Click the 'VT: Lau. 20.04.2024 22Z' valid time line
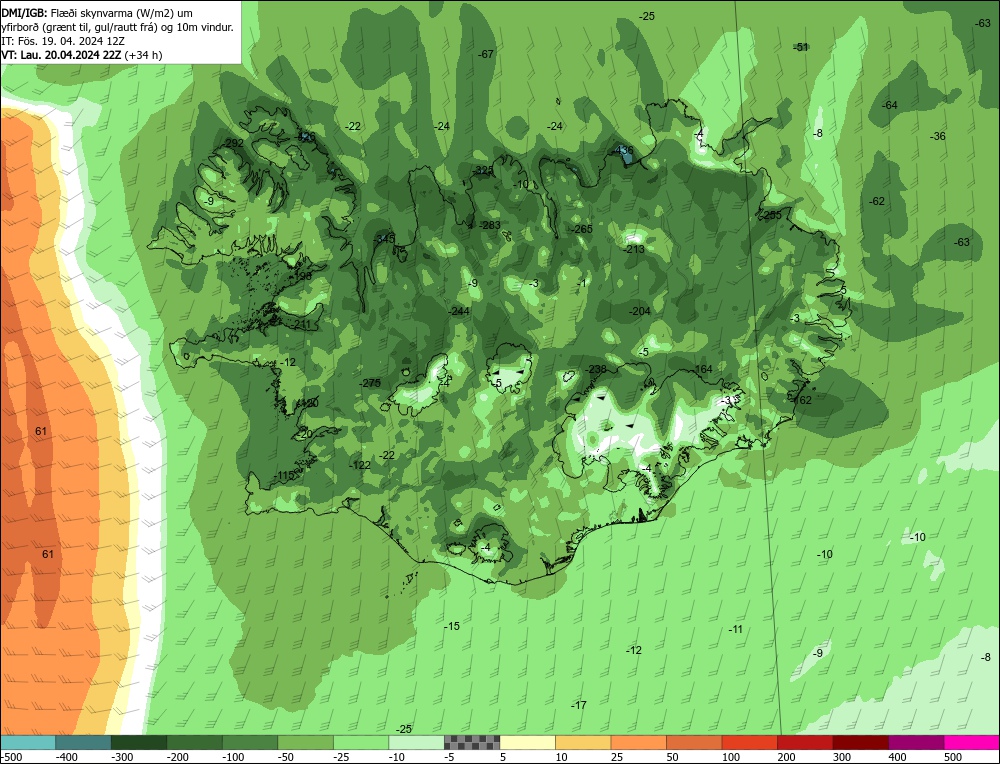The image size is (1000, 764). [x=82, y=55]
